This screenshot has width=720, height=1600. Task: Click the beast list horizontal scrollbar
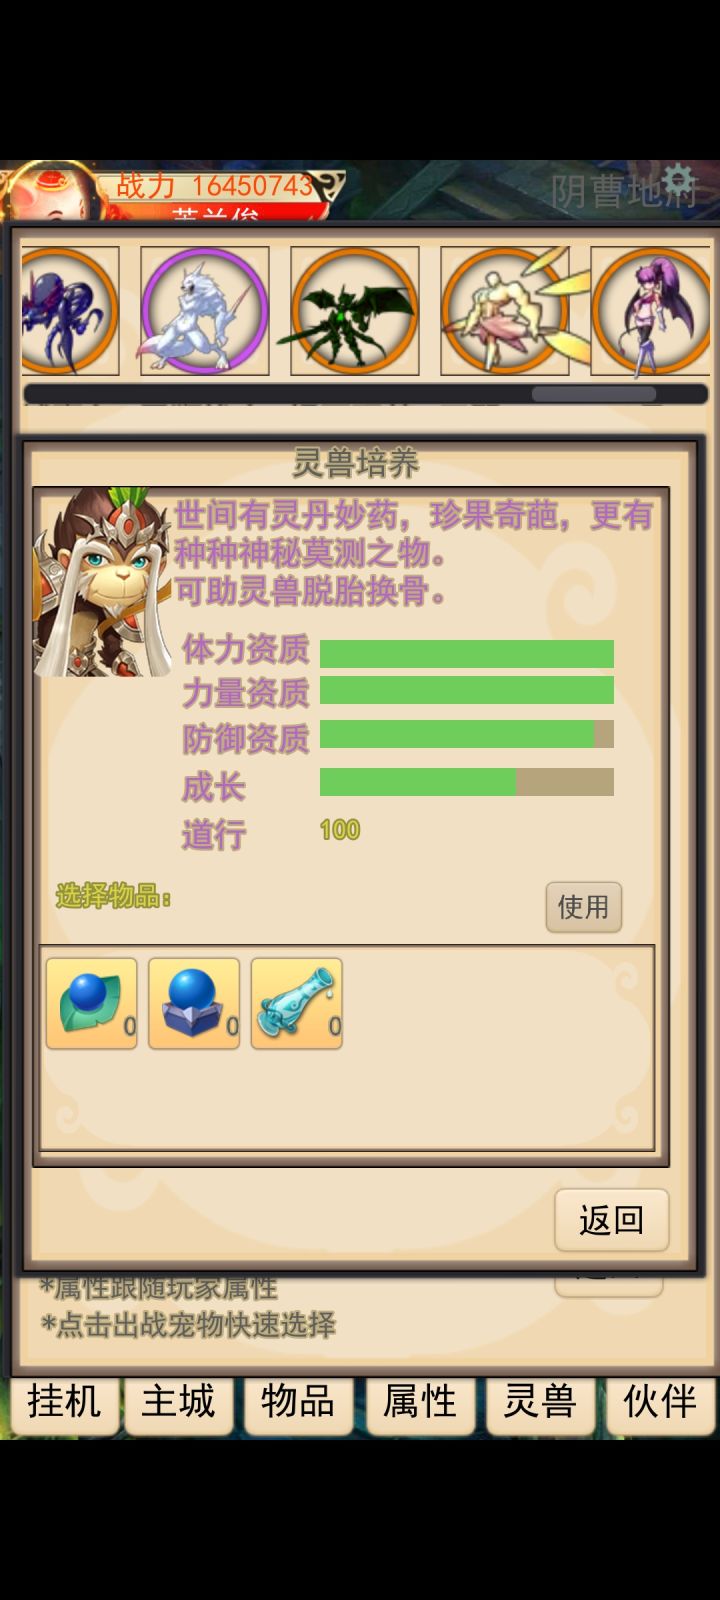click(366, 394)
